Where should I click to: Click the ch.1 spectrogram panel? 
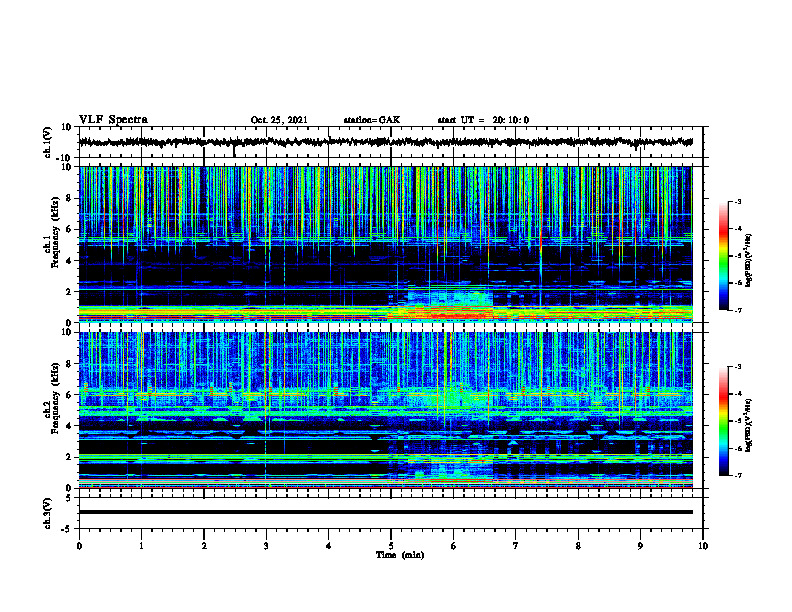386,244
